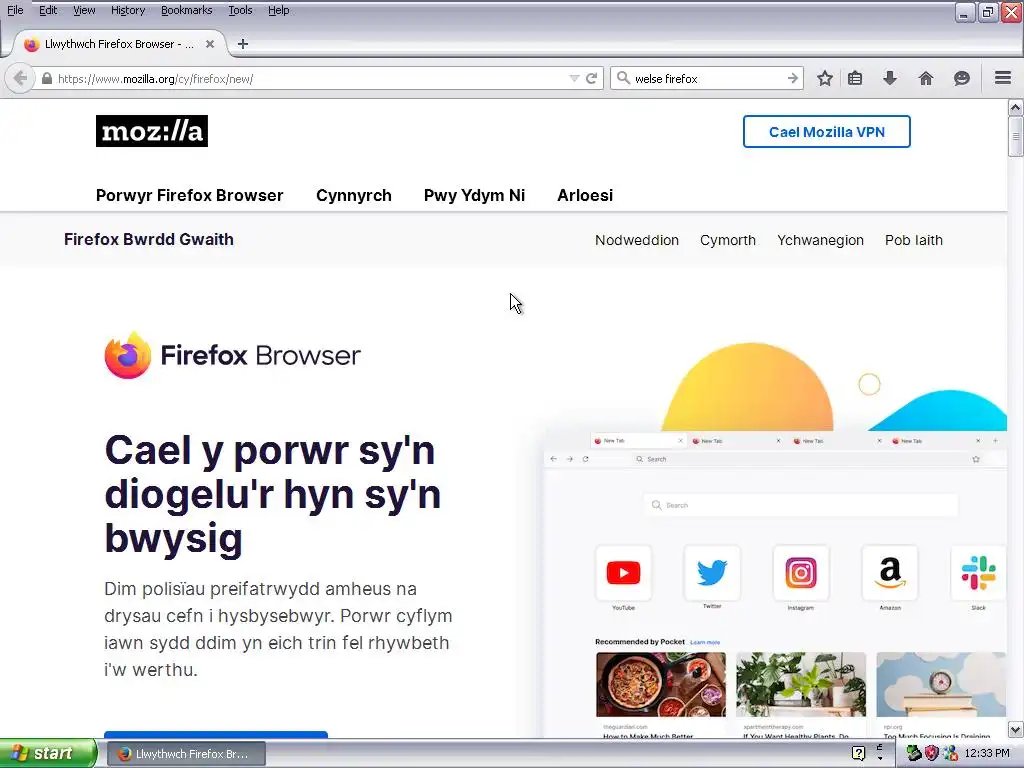Image resolution: width=1024 pixels, height=768 pixels.
Task: Submit search with the go arrow
Action: coord(793,78)
